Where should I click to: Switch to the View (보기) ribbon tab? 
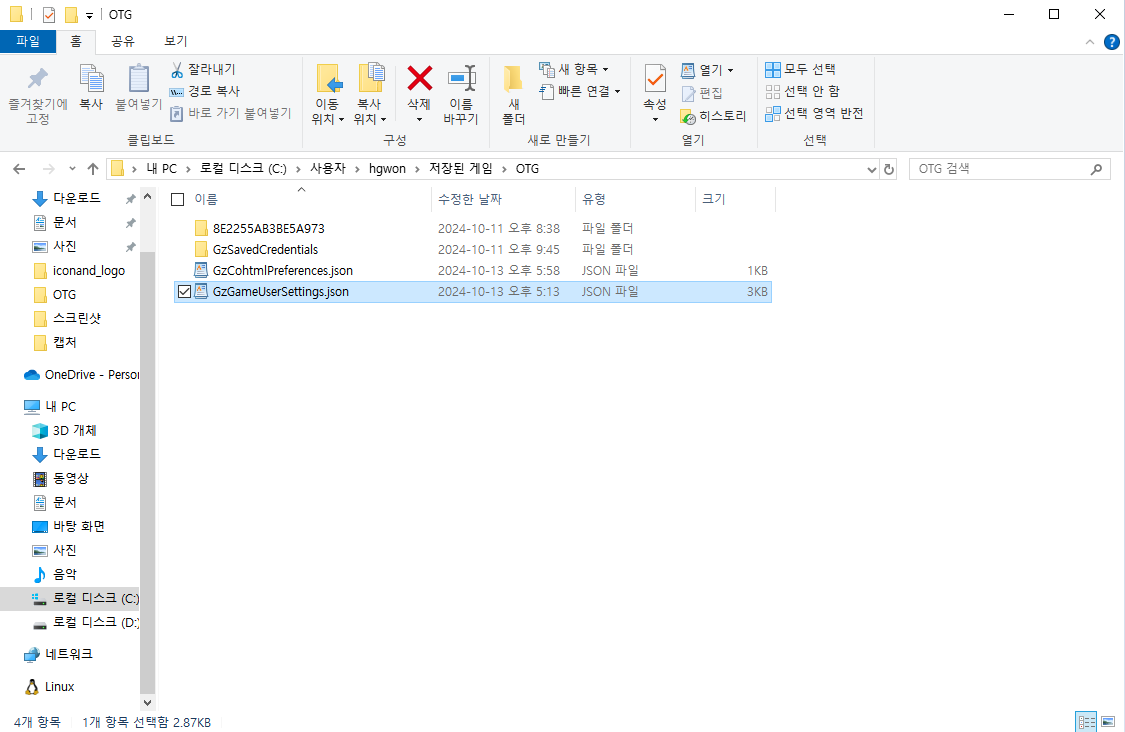point(176,41)
